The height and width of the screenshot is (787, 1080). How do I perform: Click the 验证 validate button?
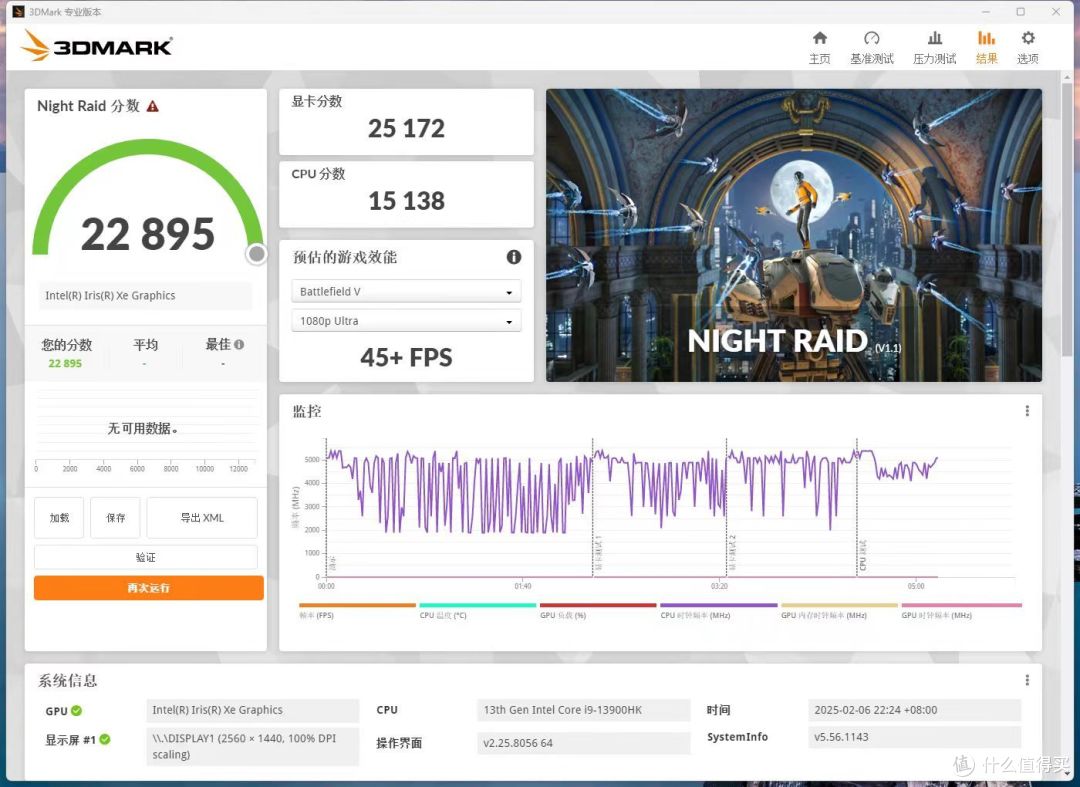tap(146, 557)
